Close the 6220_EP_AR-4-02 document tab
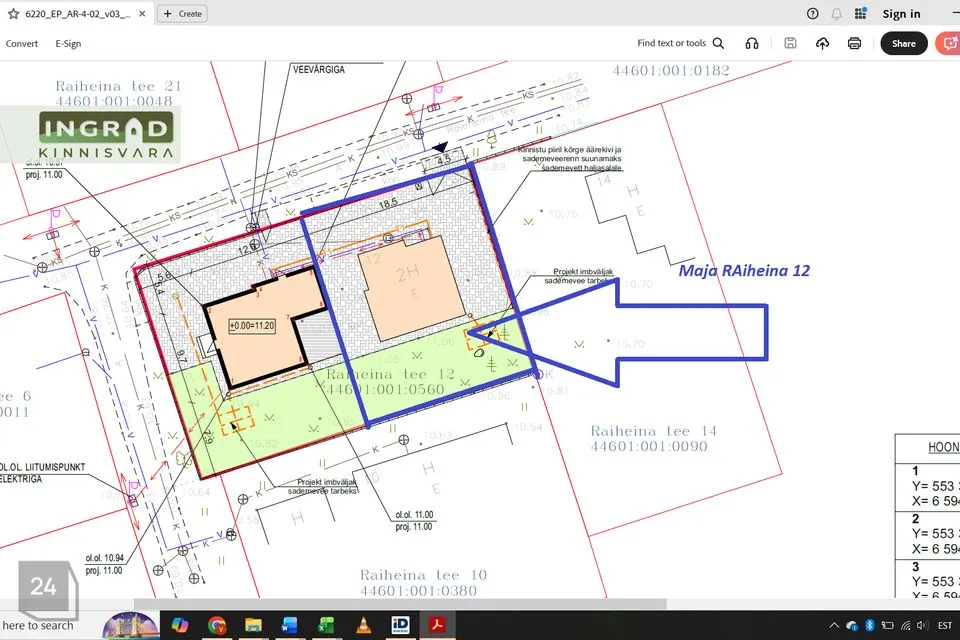 click(x=141, y=14)
